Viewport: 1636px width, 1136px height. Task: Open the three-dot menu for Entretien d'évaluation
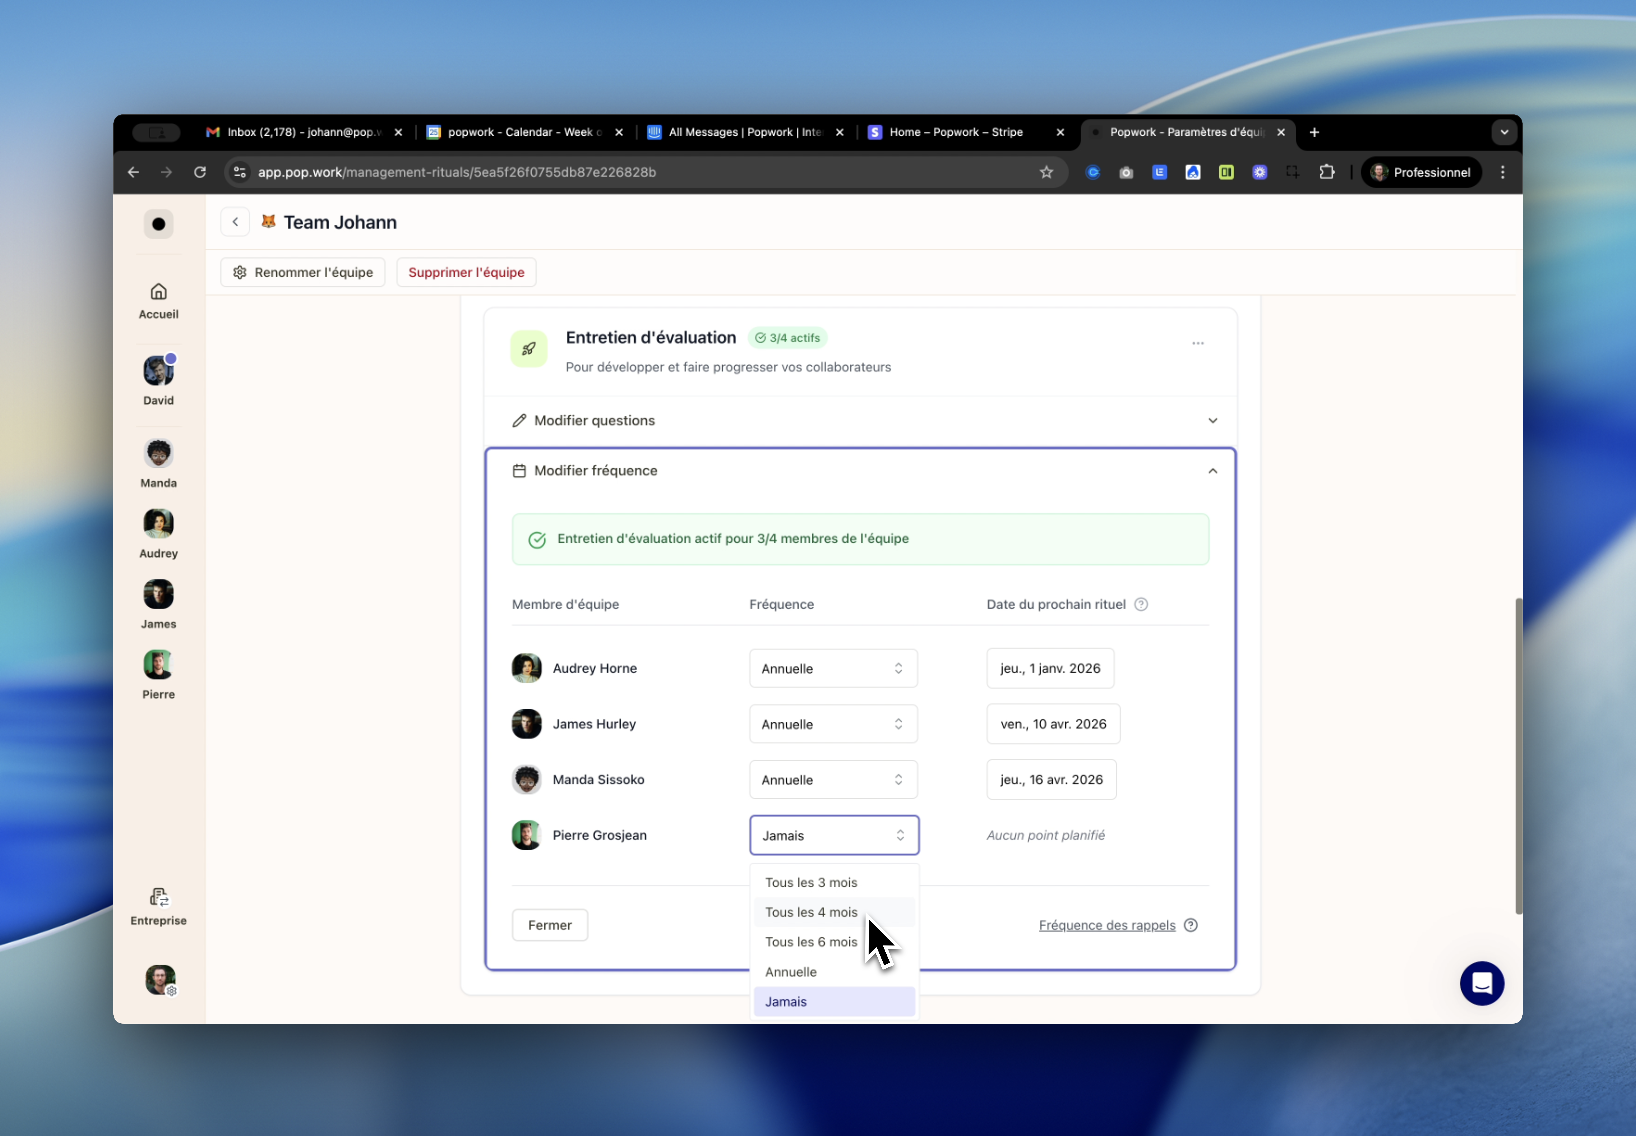(x=1198, y=343)
